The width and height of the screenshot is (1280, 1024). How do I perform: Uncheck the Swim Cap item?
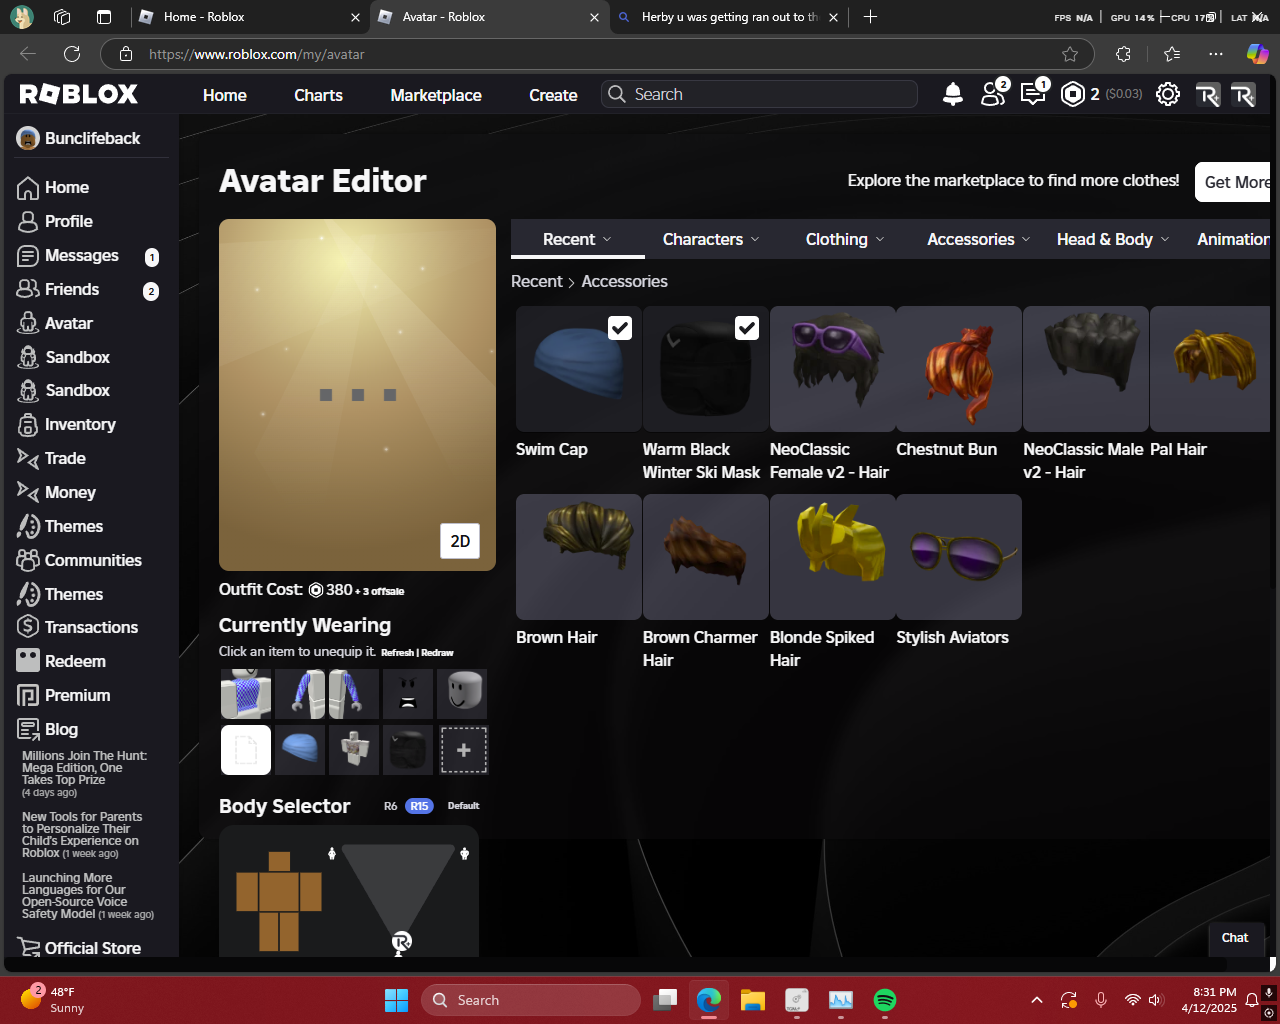620,328
